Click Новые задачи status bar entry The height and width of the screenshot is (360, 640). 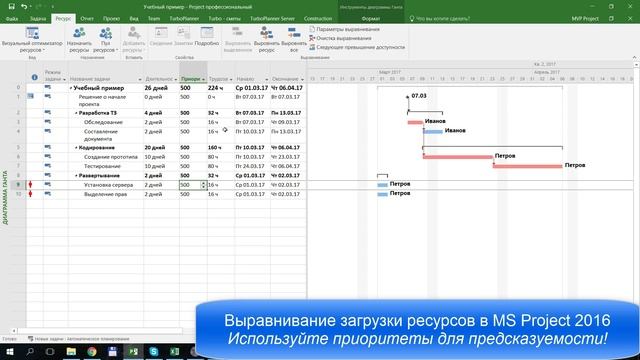pyautogui.click(x=79, y=339)
